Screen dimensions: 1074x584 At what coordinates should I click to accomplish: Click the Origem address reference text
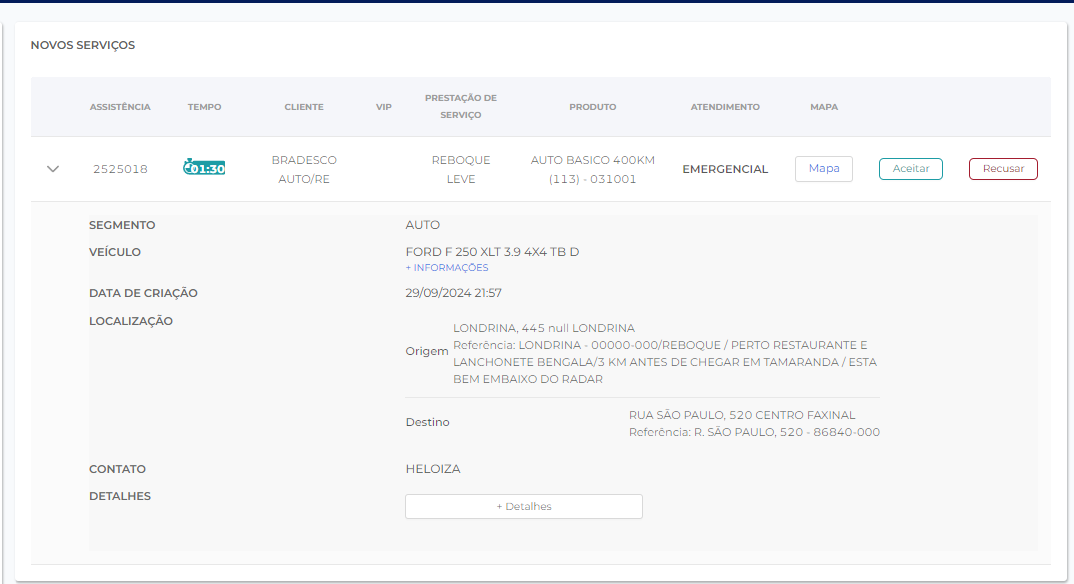(x=664, y=362)
